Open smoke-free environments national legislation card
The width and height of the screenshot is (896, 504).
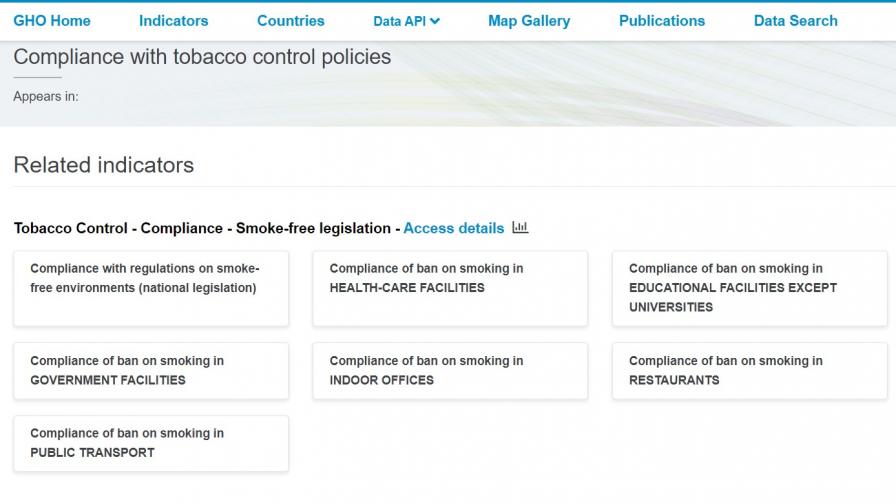[151, 288]
